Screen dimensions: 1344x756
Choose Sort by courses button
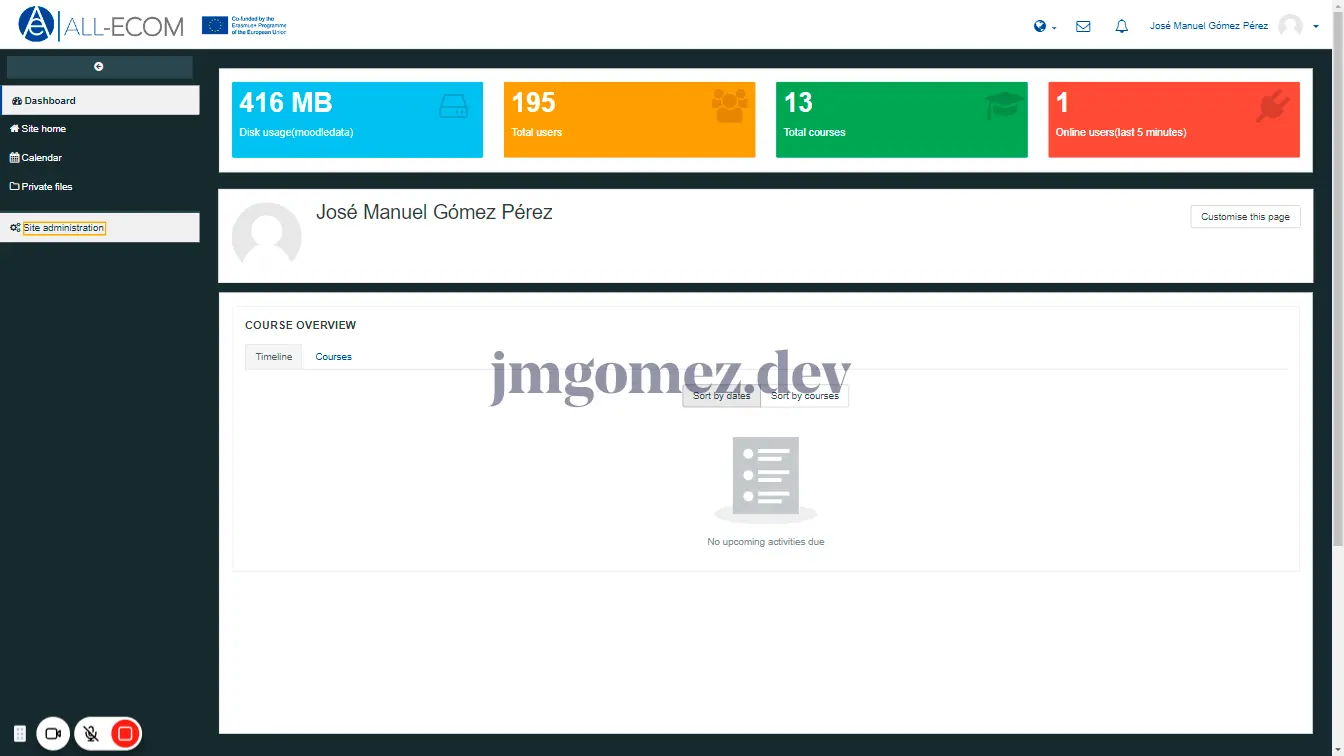[x=805, y=396]
